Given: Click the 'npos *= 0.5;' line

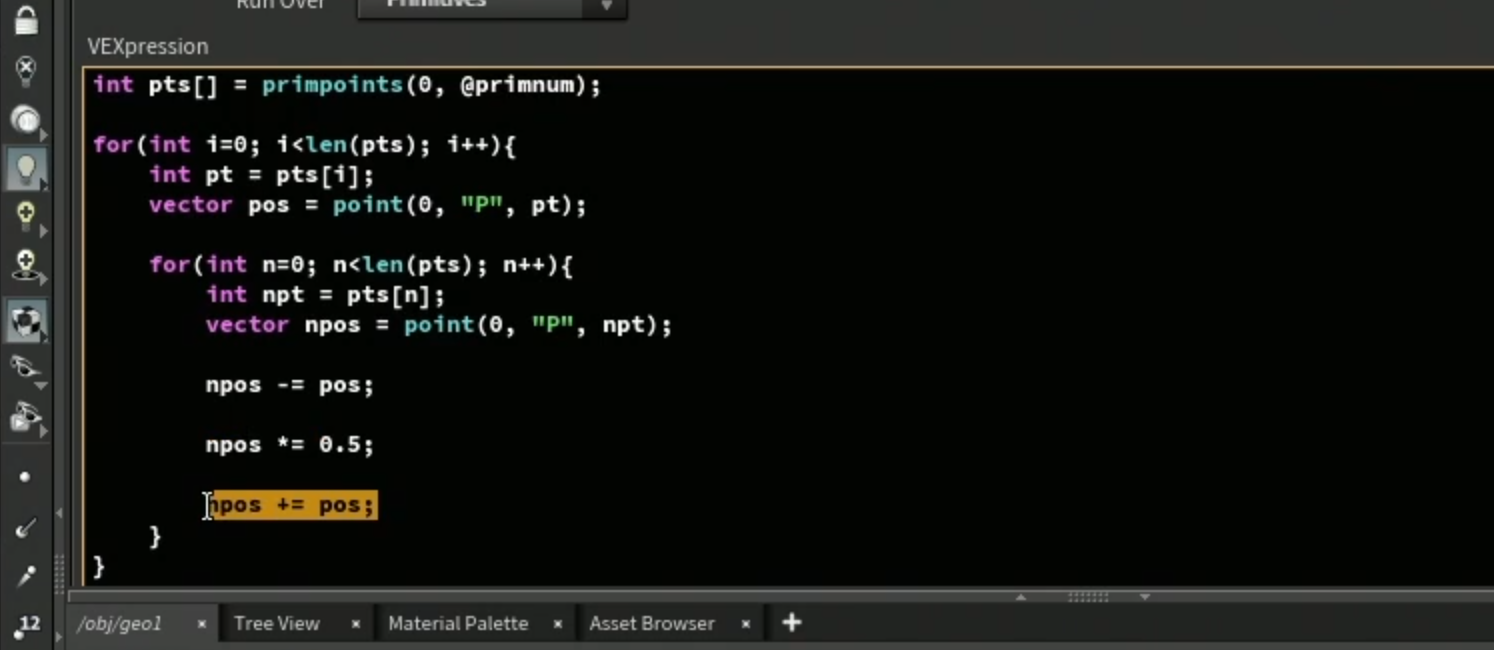Looking at the screenshot, I should pos(289,445).
